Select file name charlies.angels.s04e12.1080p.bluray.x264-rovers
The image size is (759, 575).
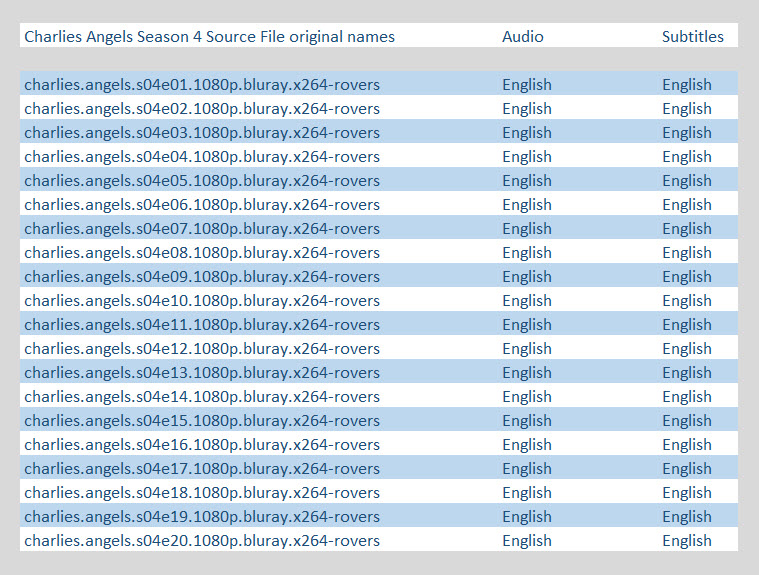(x=202, y=348)
